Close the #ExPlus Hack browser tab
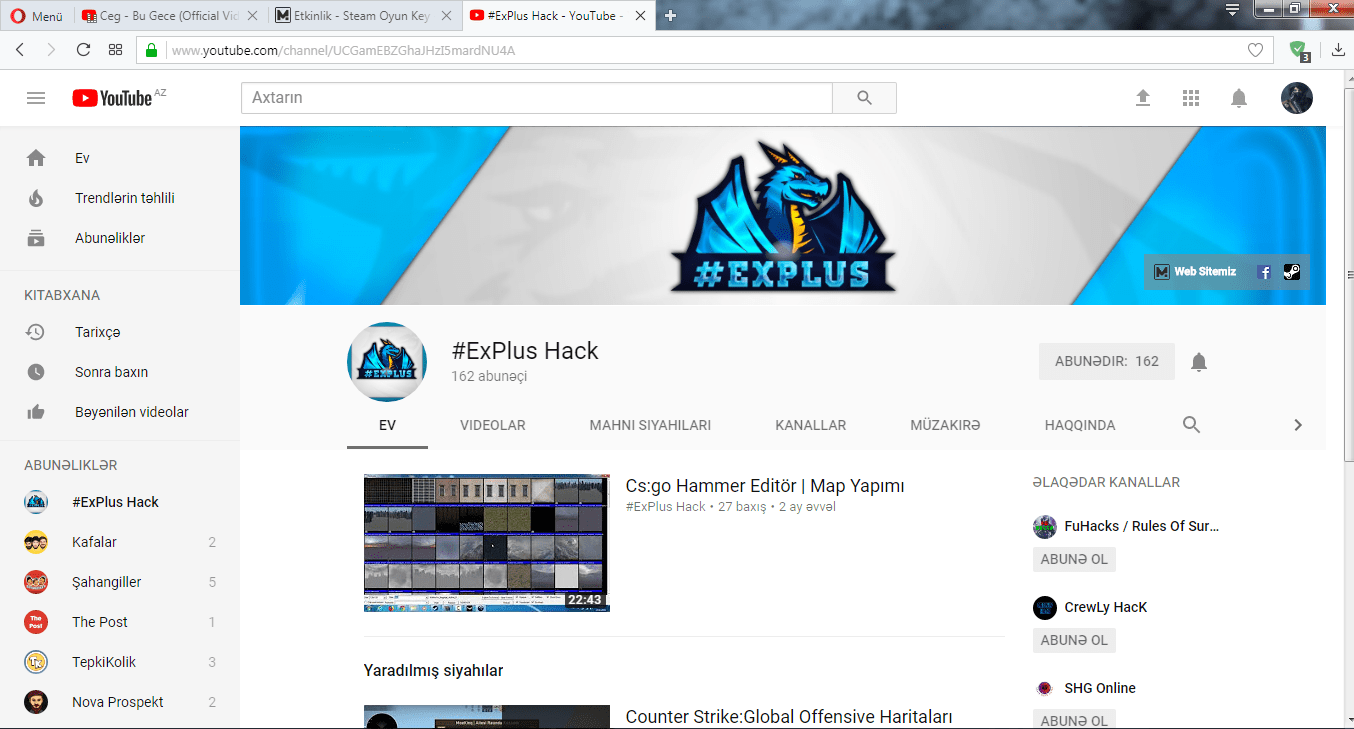This screenshot has height=729, width=1354. (641, 16)
